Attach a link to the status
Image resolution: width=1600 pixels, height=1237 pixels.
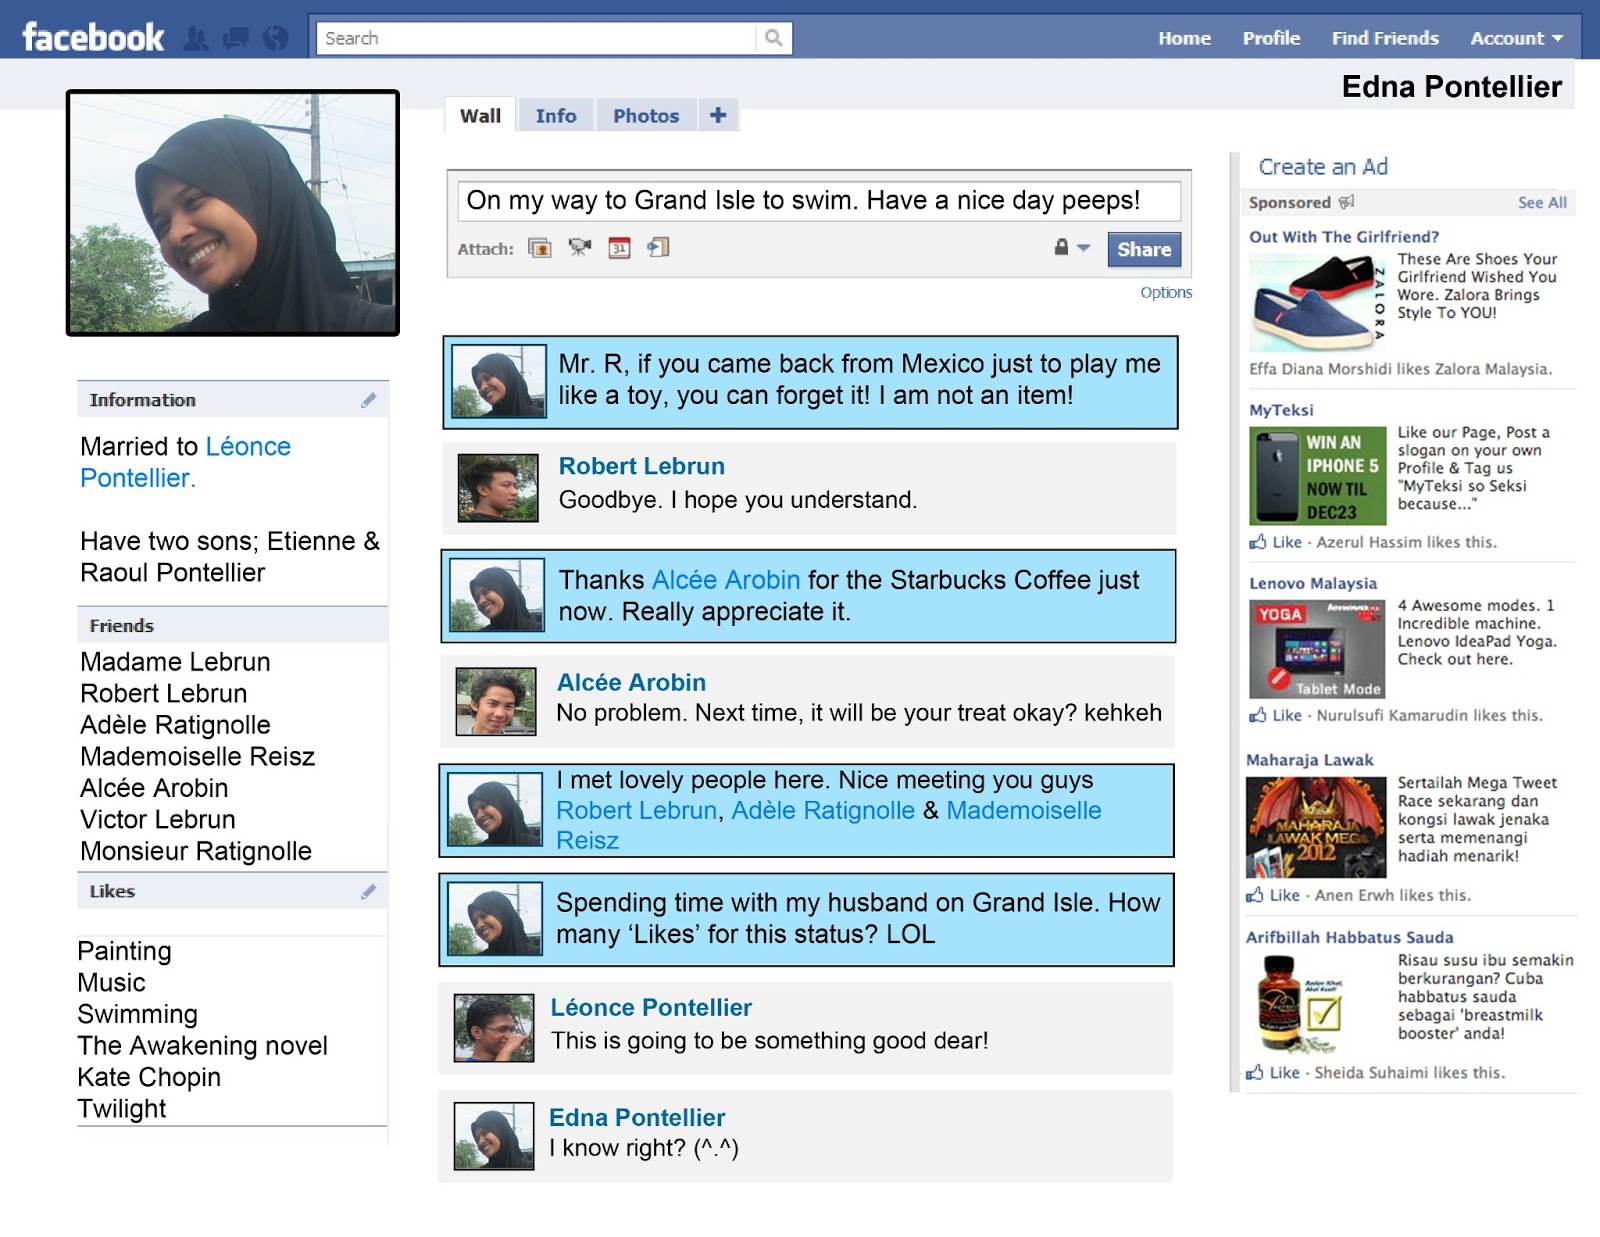pos(658,247)
